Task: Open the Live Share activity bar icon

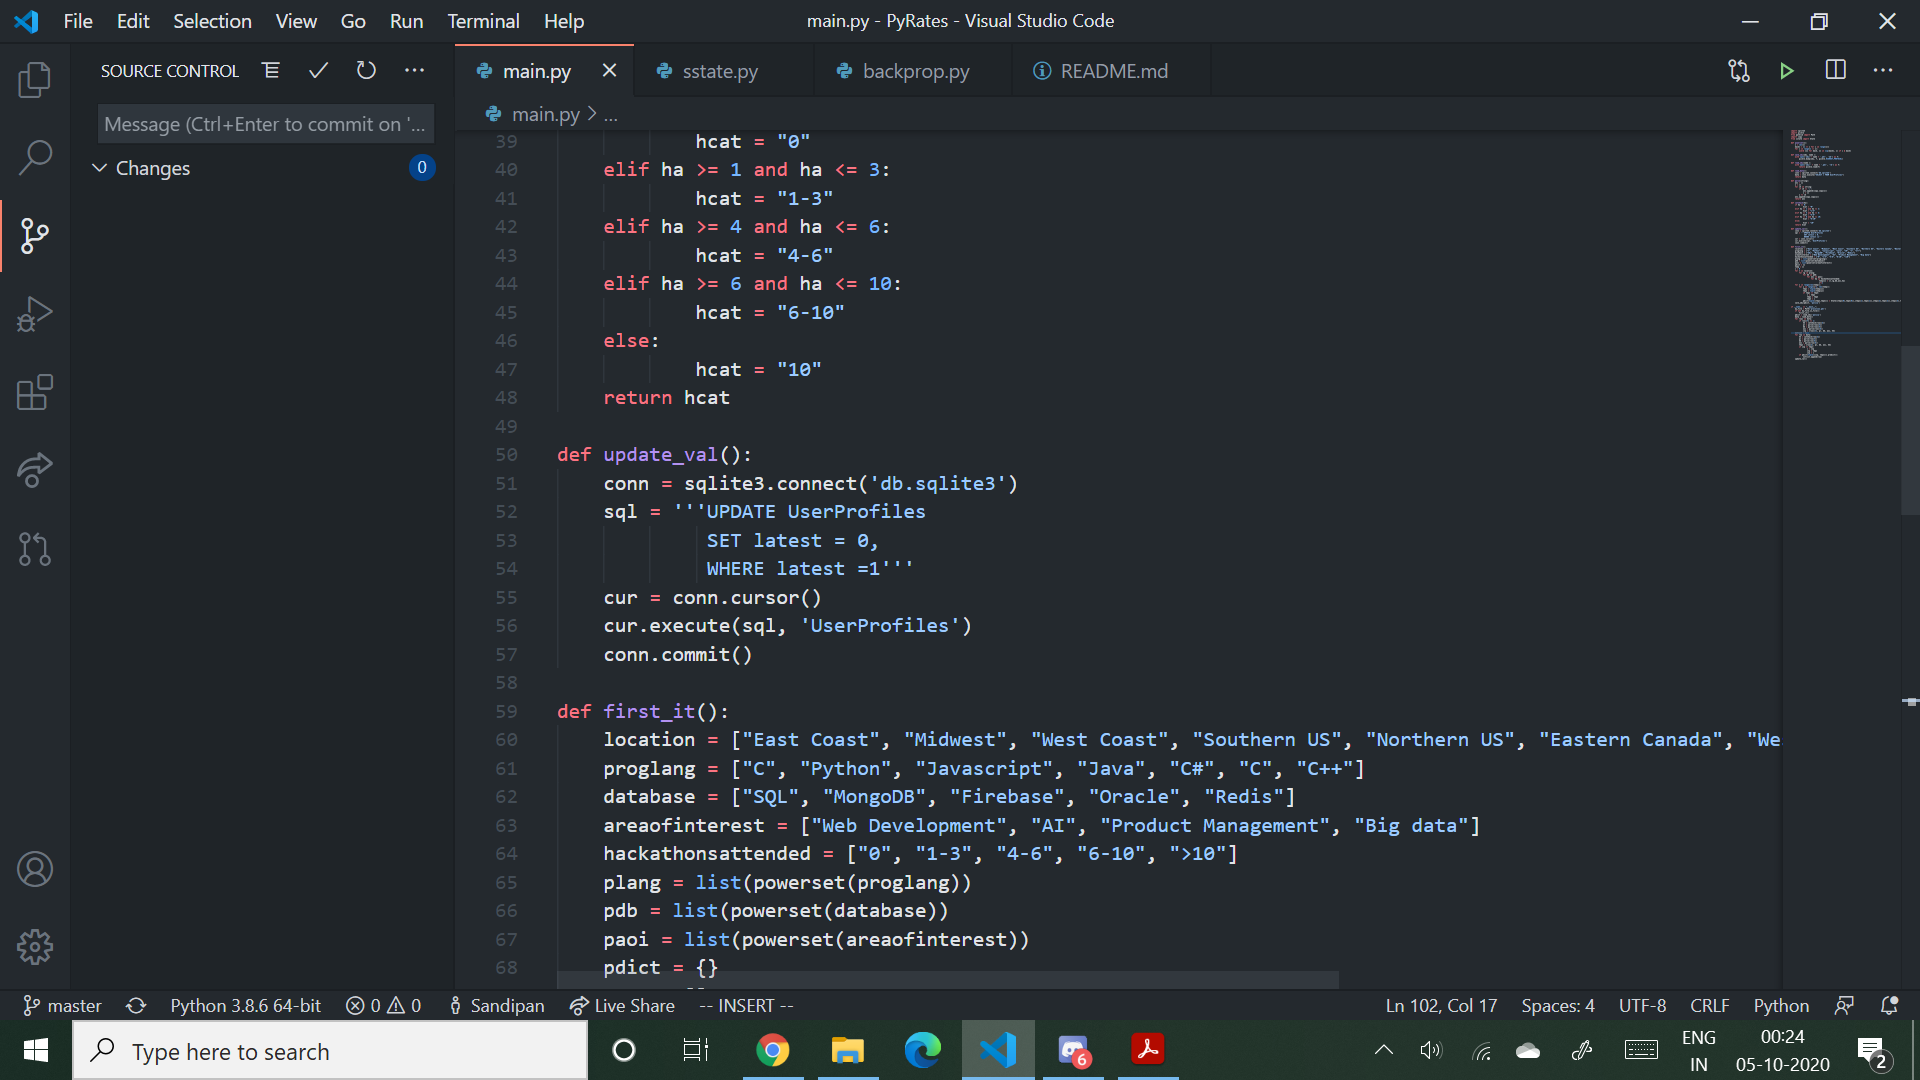Action: click(34, 470)
